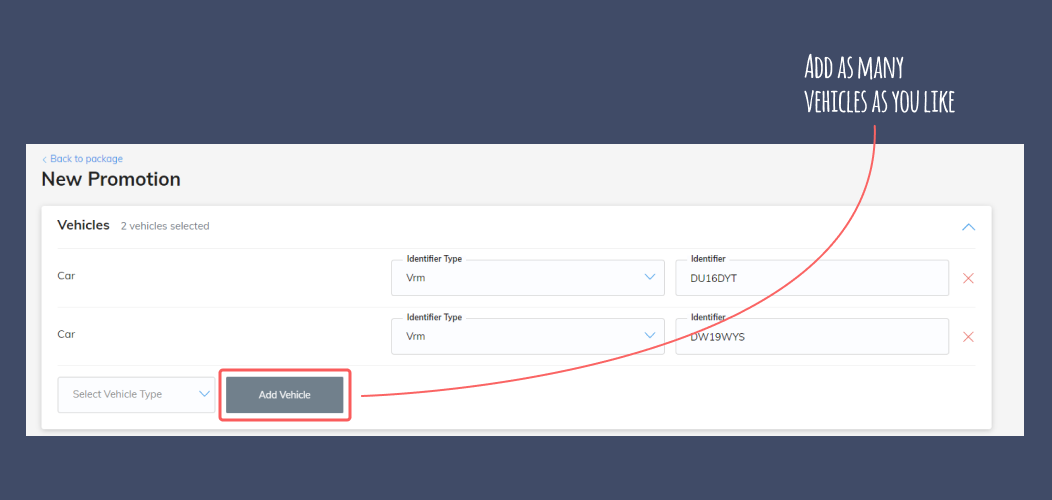Open Identifier Type dropdown for DW19WYS row
Image resolution: width=1052 pixels, height=500 pixels.
528,336
